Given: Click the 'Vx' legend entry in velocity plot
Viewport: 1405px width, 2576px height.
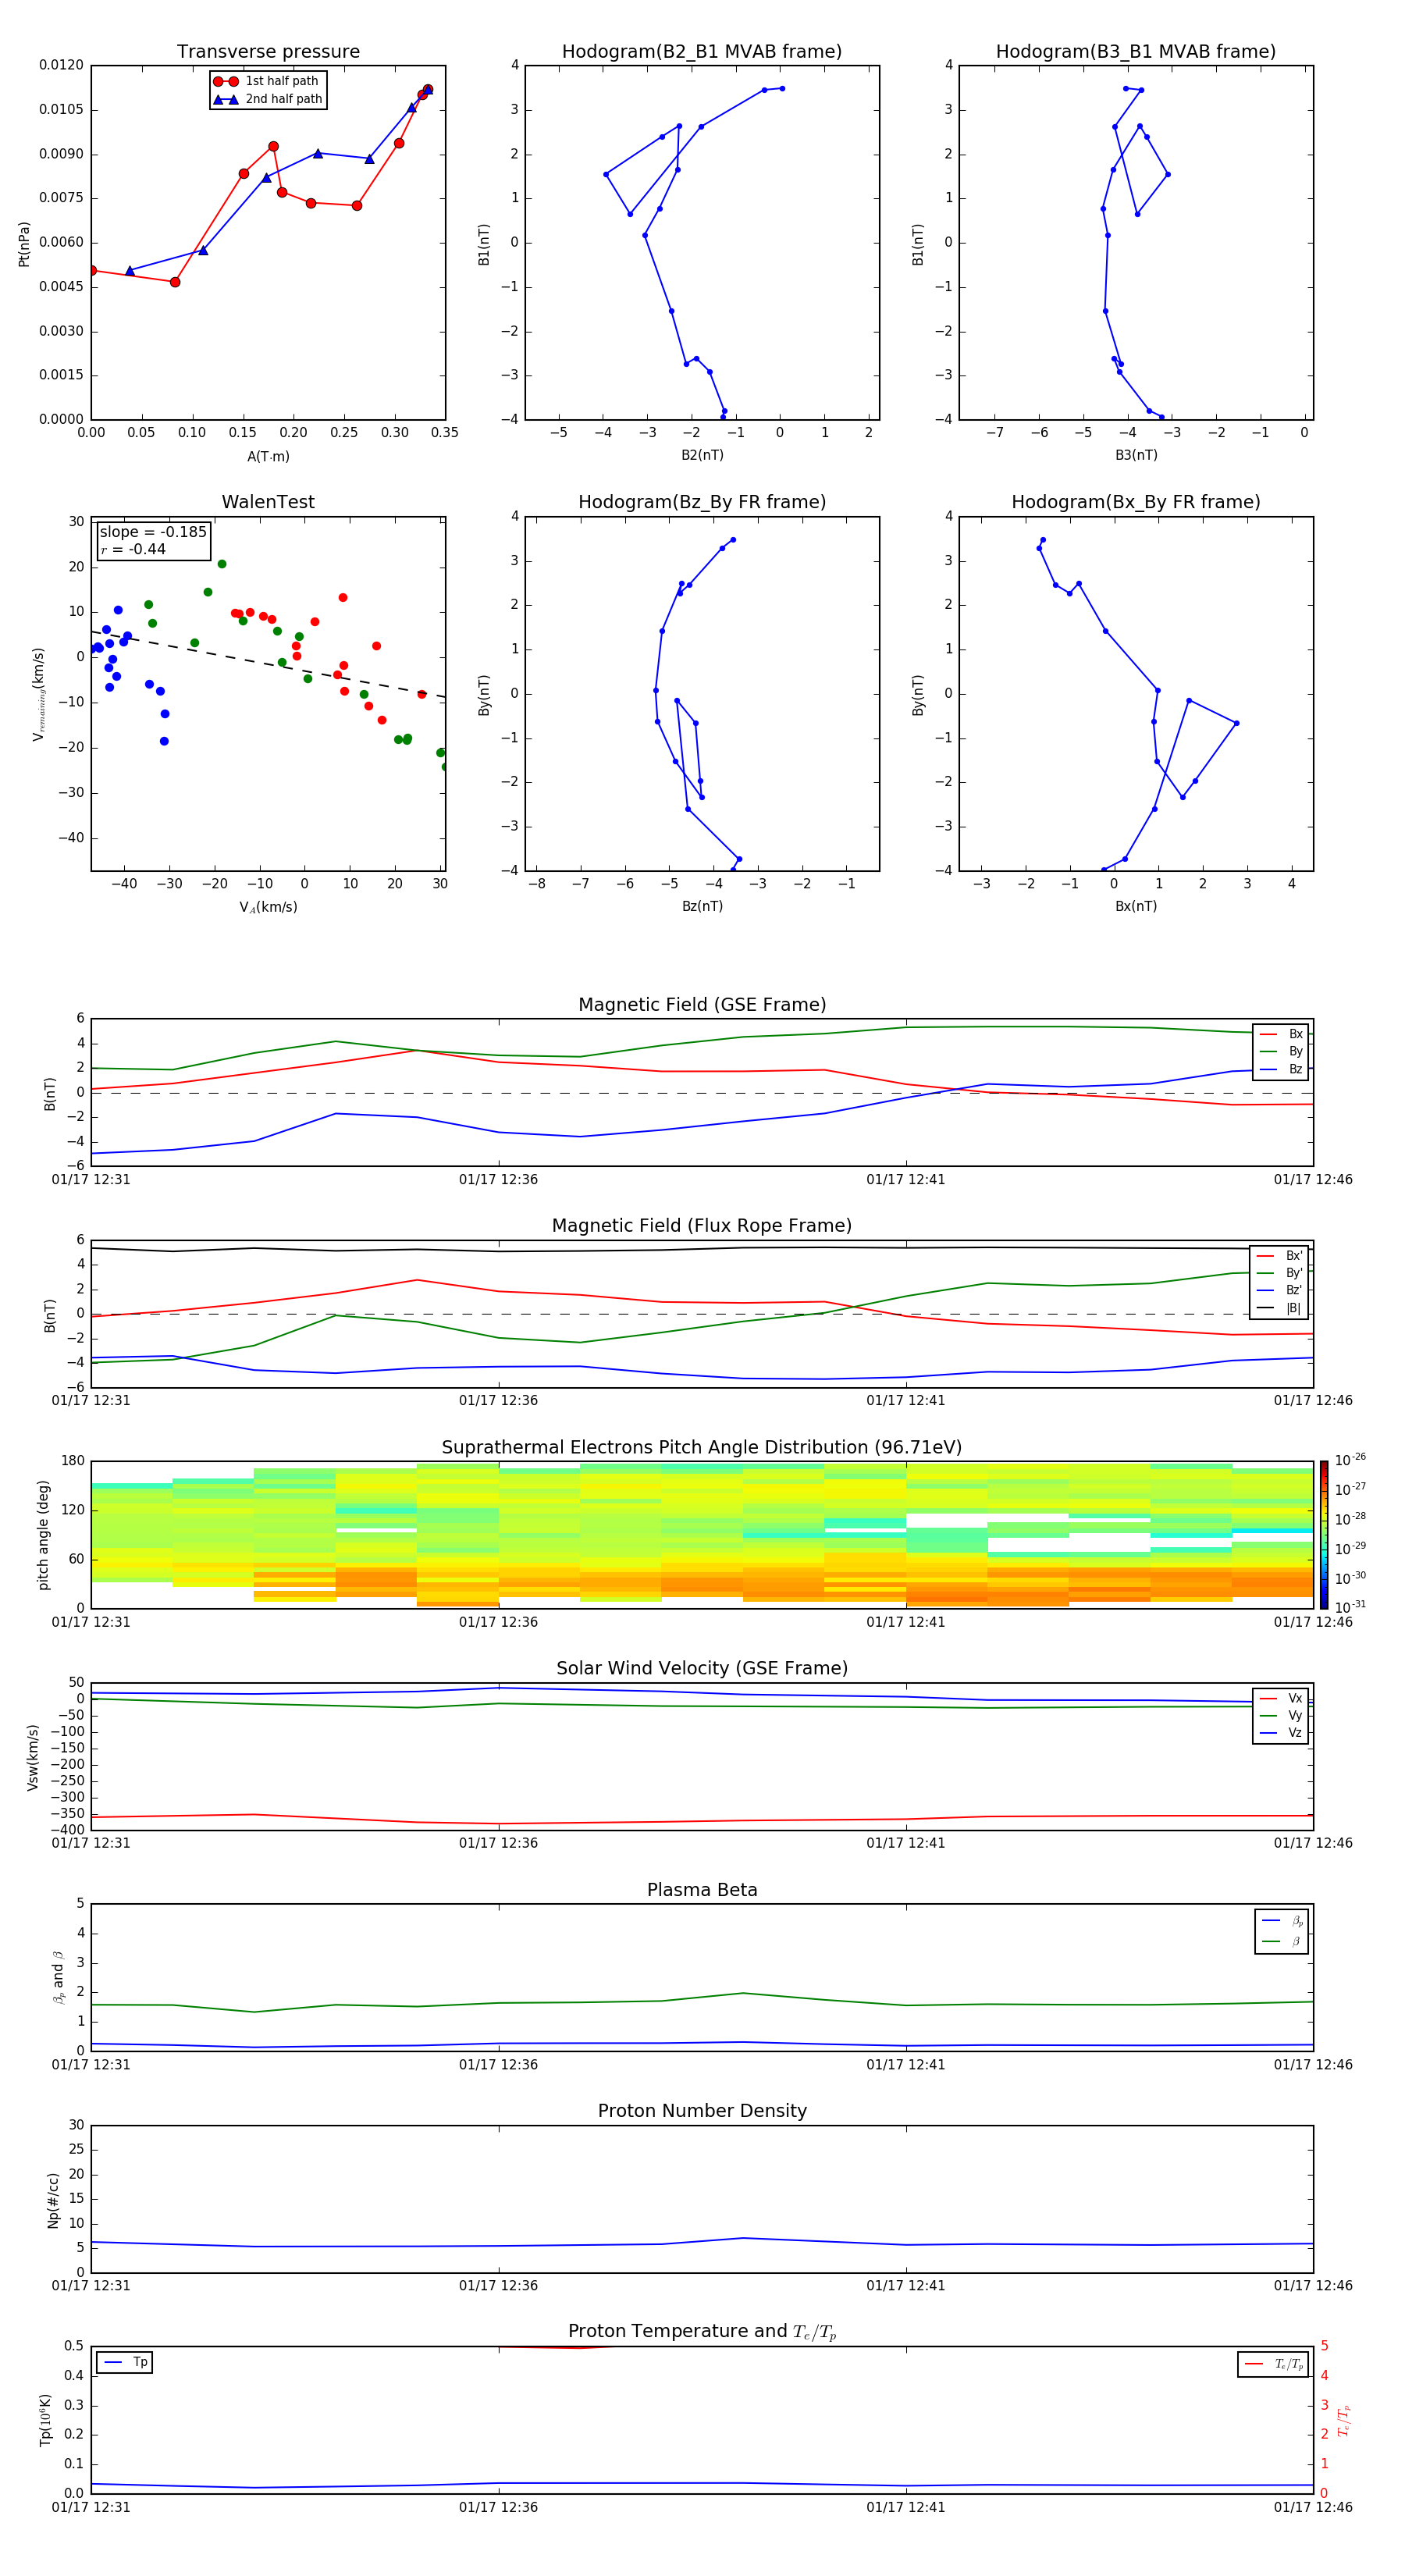Looking at the screenshot, I should (x=1282, y=1698).
